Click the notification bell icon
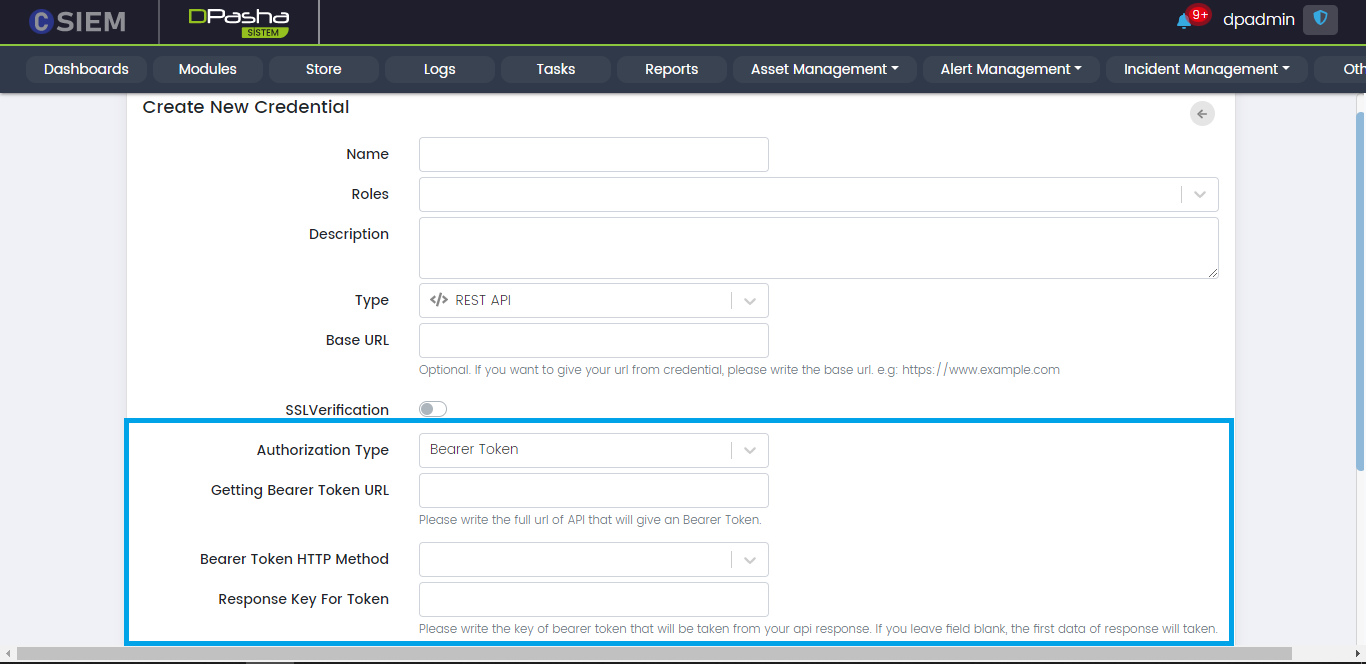1366x664 pixels. tap(1185, 20)
